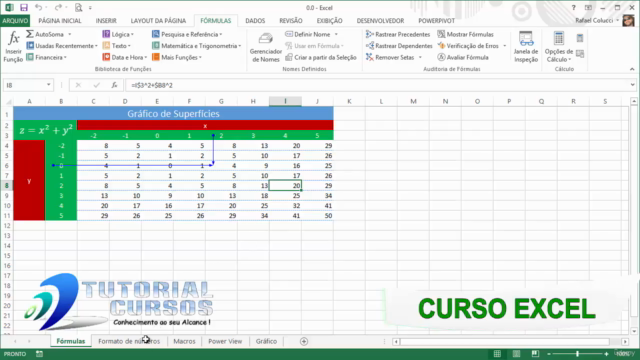Open the Lógica functions icon
The height and width of the screenshot is (360, 640).
106,34
